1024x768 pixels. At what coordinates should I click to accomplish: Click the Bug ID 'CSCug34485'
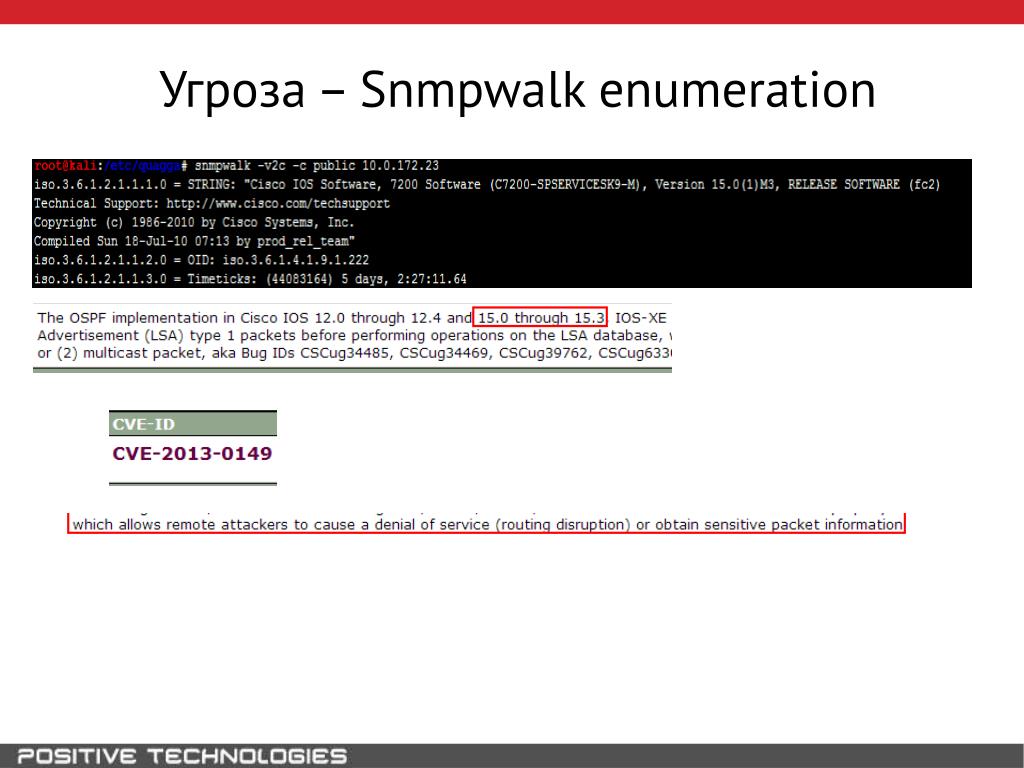coord(346,353)
